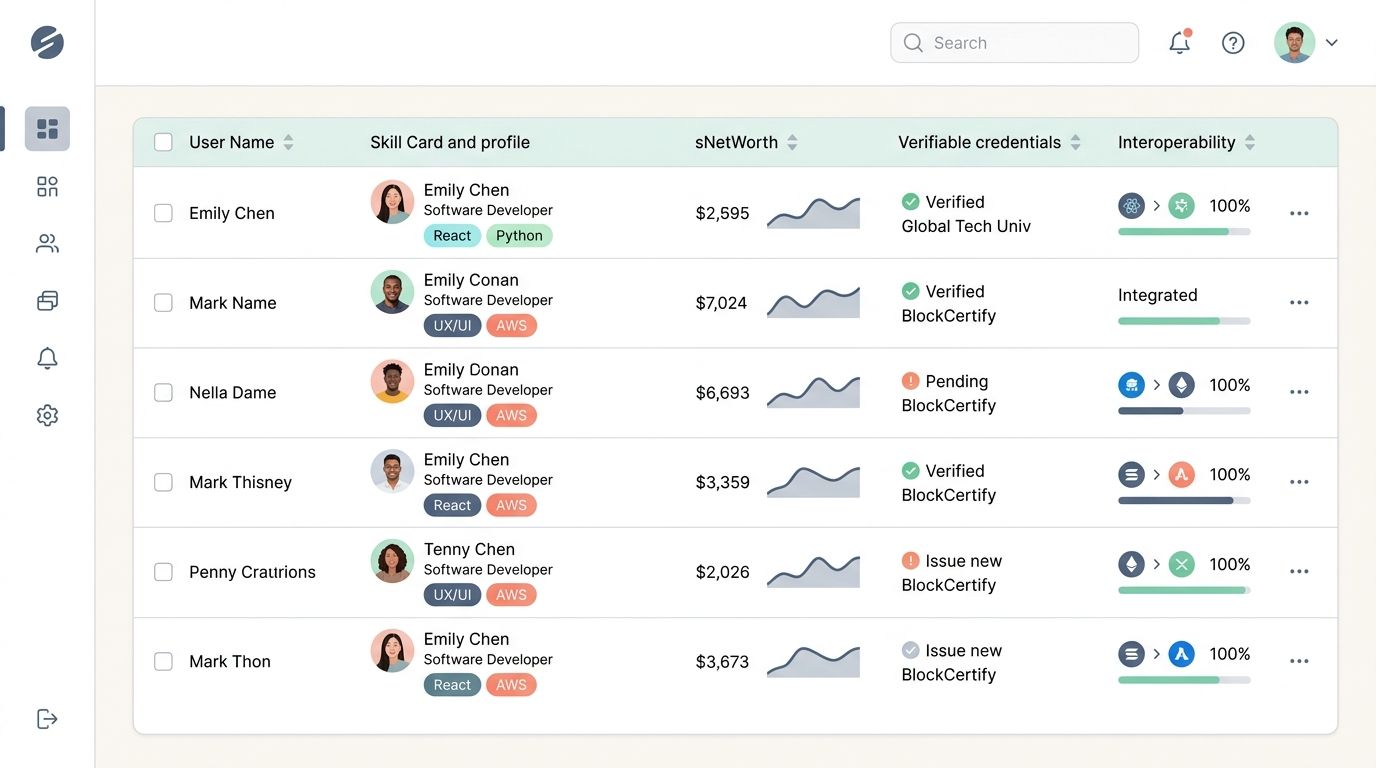Click the orange Issue new icon in Penny Cratrions row
The image size is (1376, 768).
[910, 561]
